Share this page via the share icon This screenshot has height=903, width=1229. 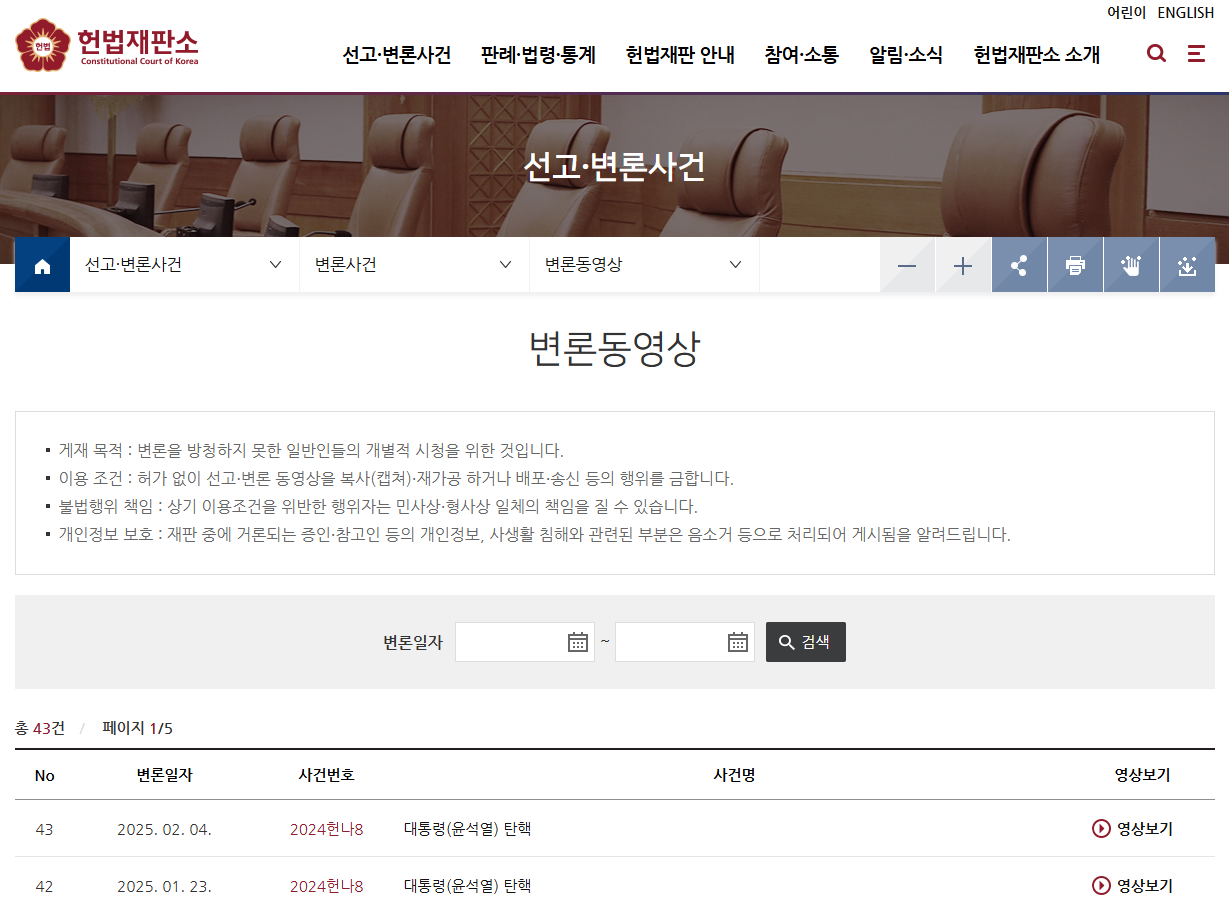(1019, 264)
